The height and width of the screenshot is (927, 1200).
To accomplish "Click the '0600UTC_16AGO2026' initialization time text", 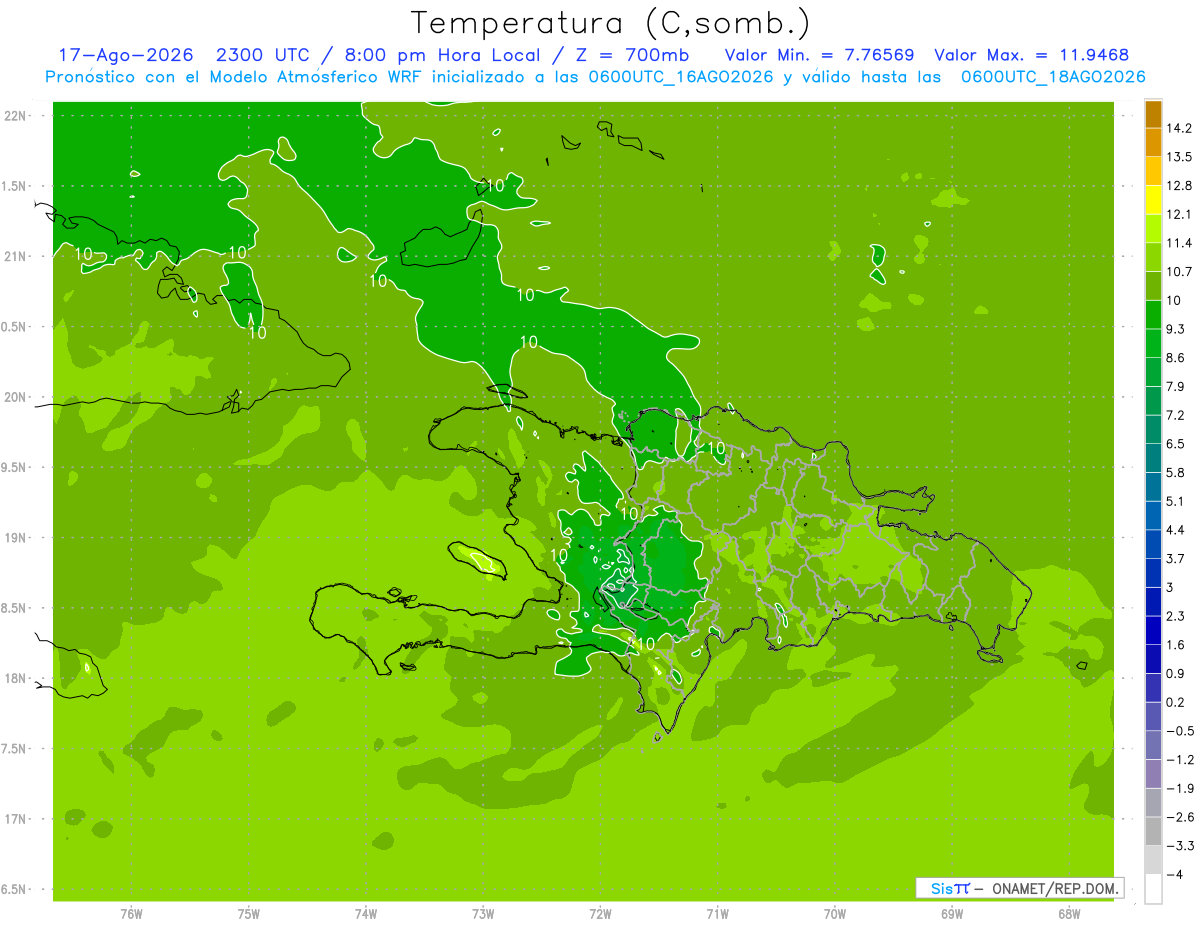I will click(683, 77).
